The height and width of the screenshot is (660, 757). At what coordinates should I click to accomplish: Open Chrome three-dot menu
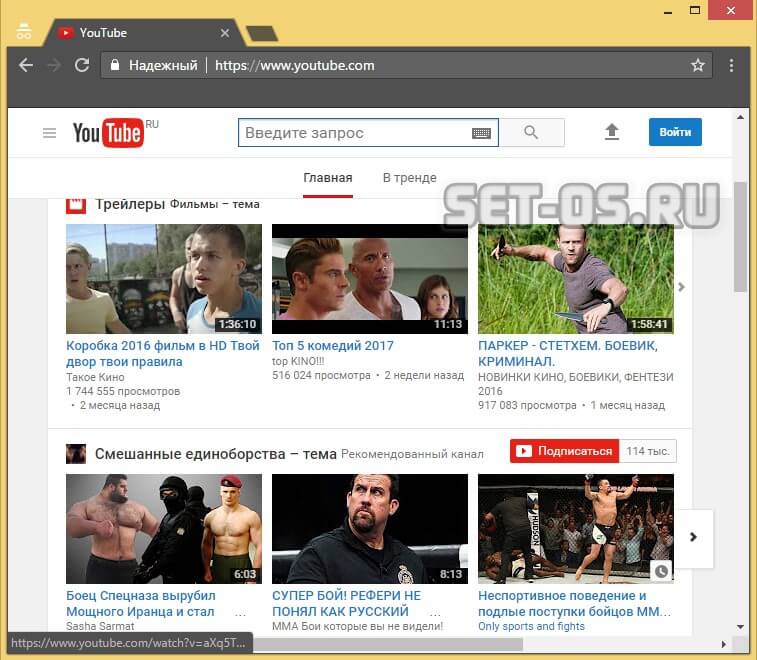coord(732,65)
